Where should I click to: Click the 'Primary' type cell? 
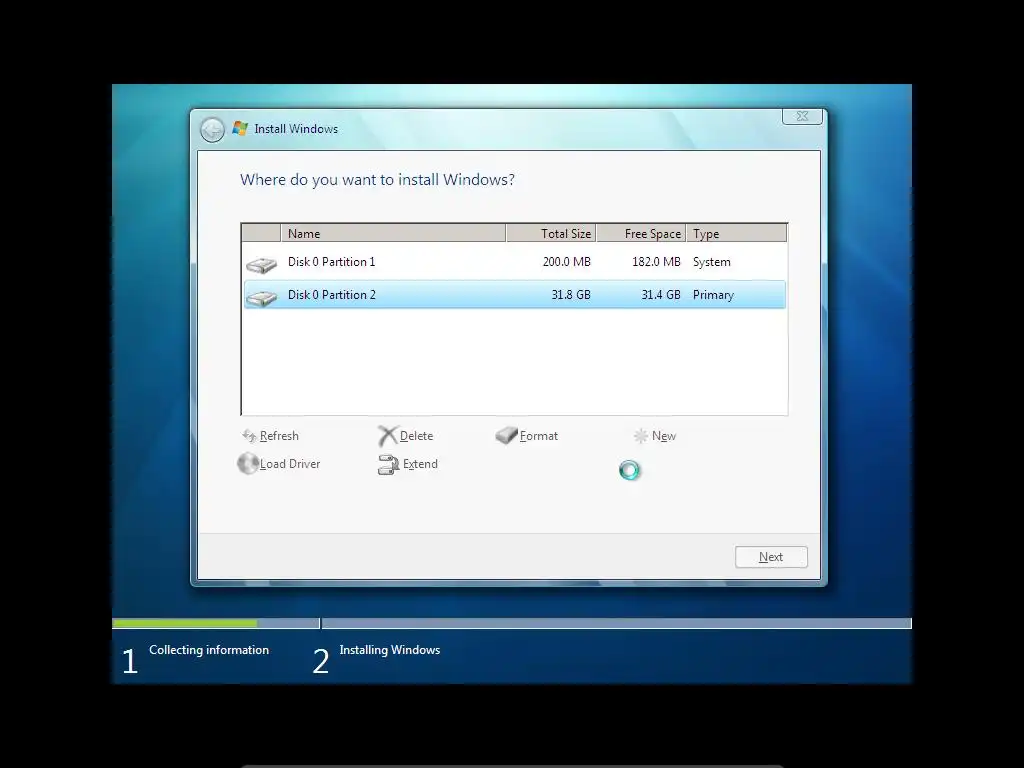pos(713,295)
